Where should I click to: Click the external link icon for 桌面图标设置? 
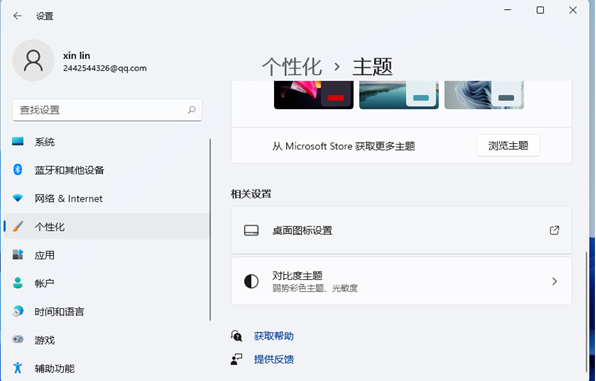[554, 230]
